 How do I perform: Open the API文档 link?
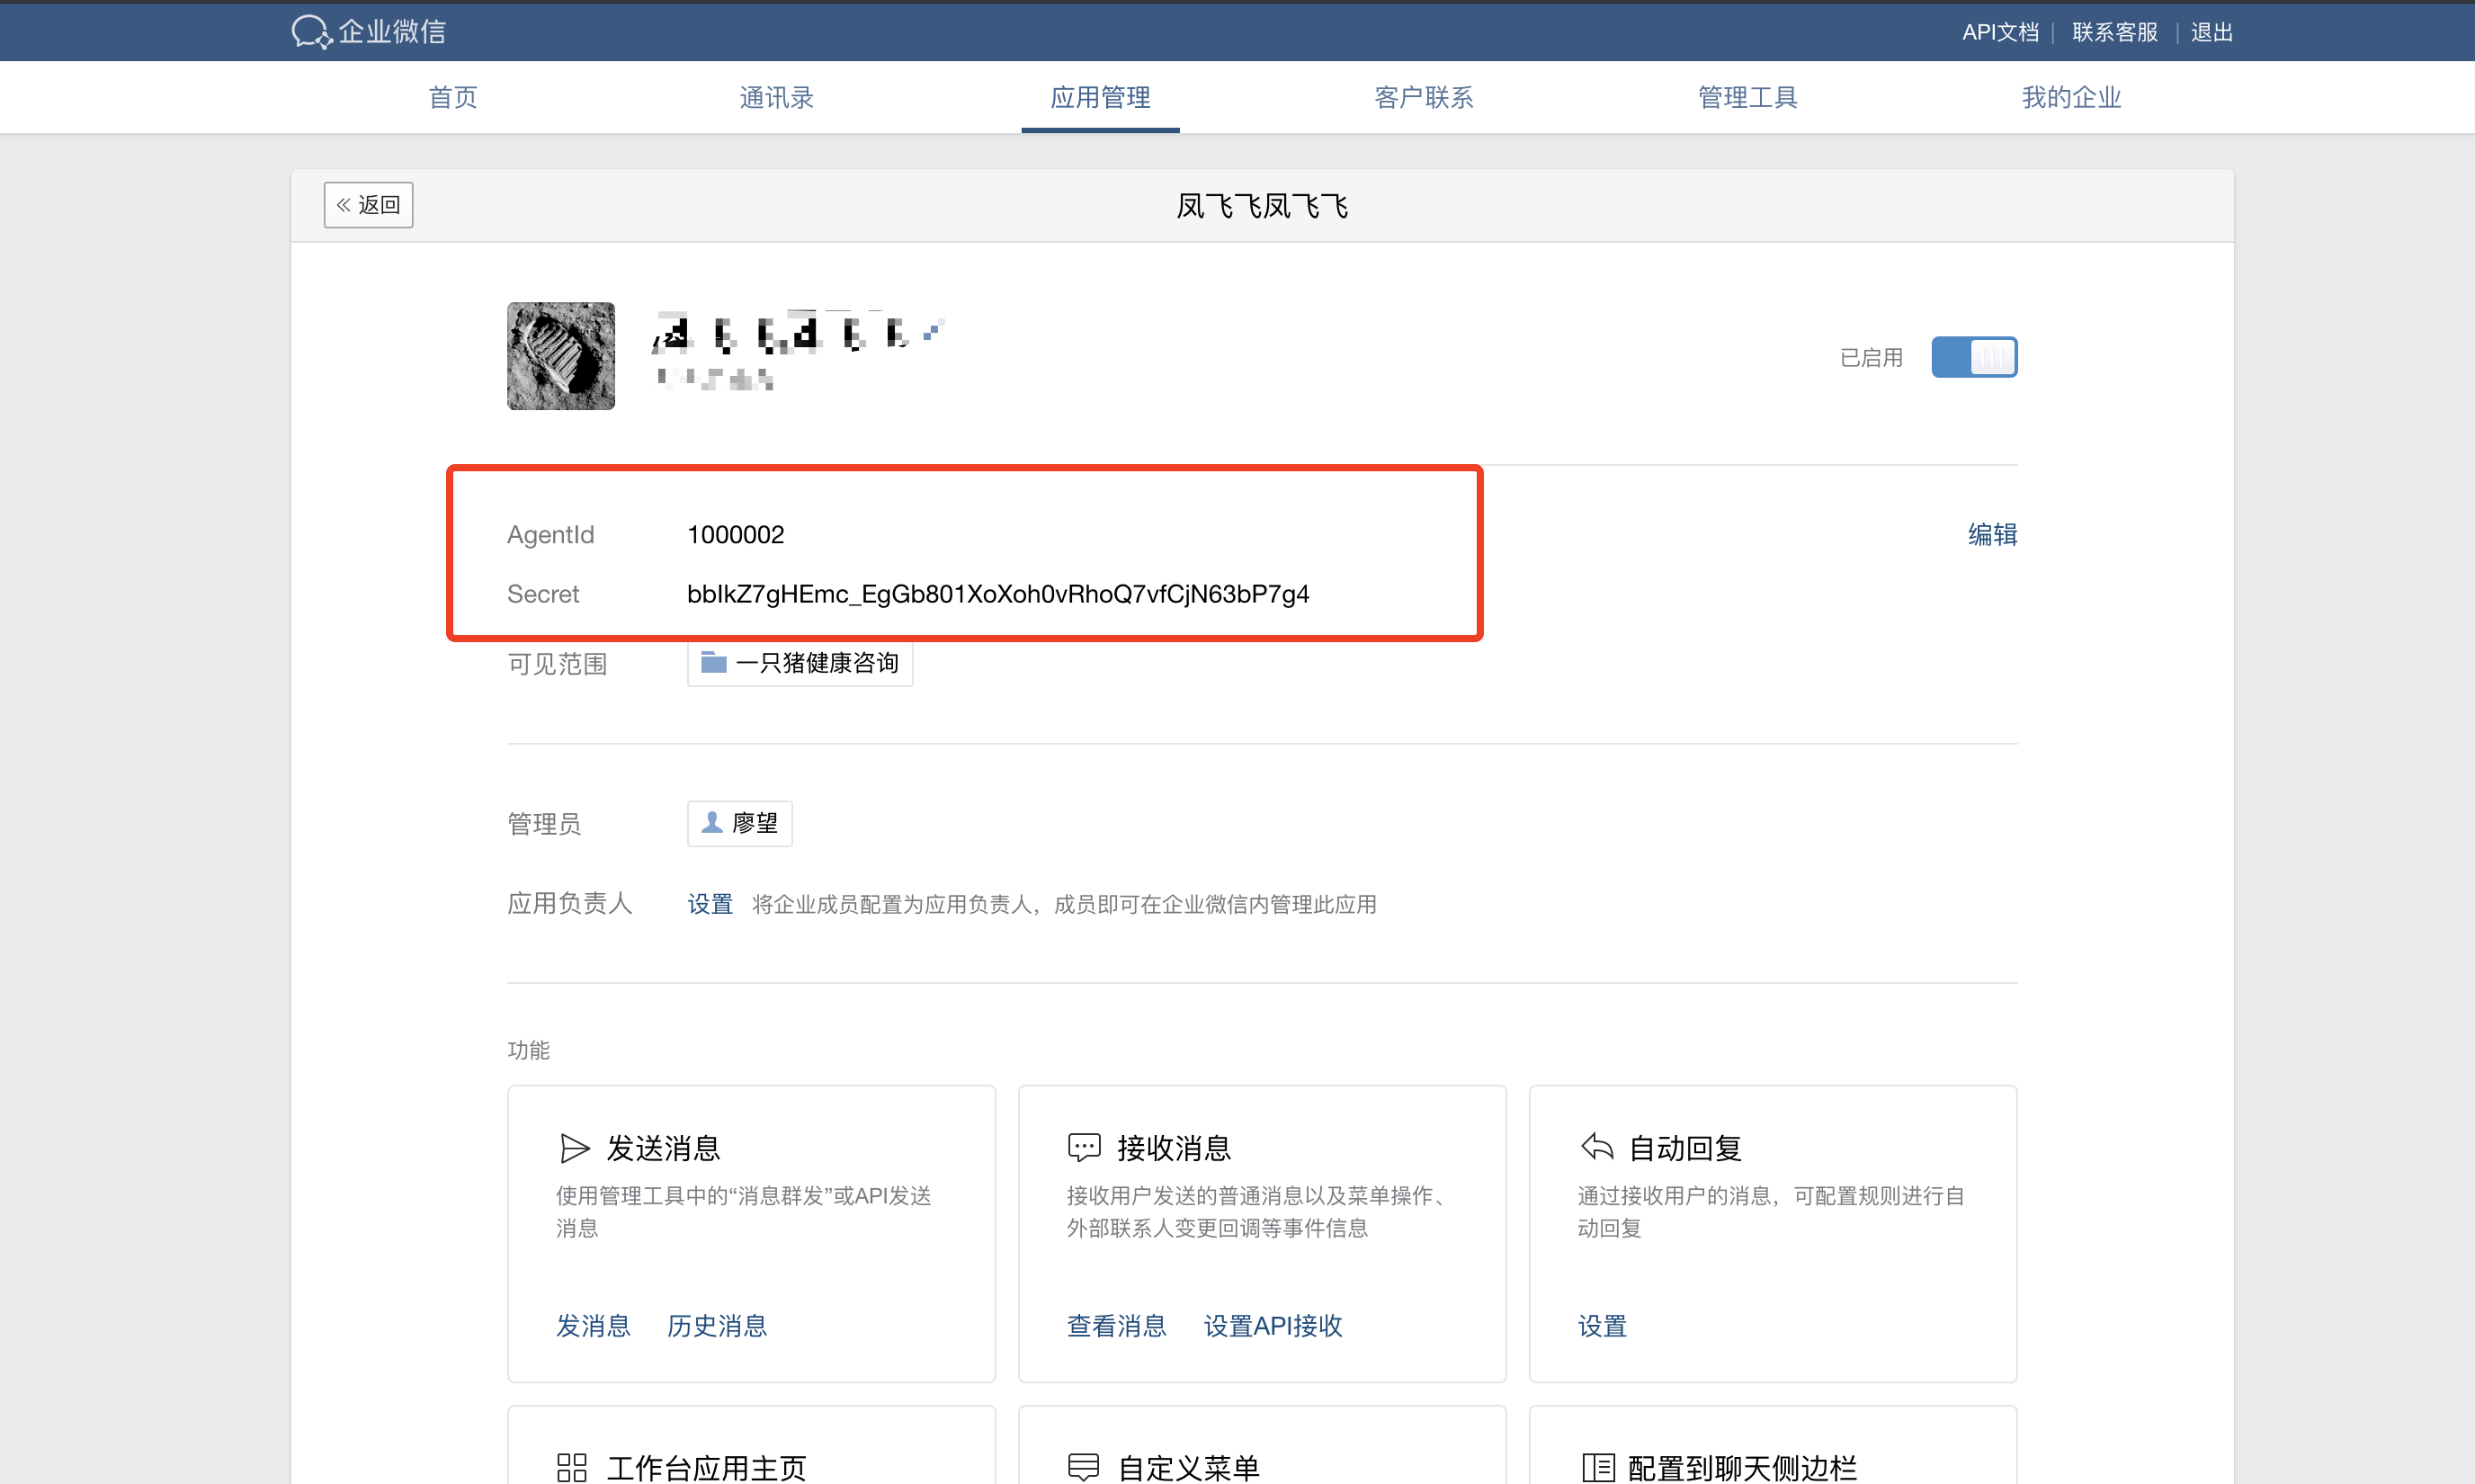pos(1999,32)
